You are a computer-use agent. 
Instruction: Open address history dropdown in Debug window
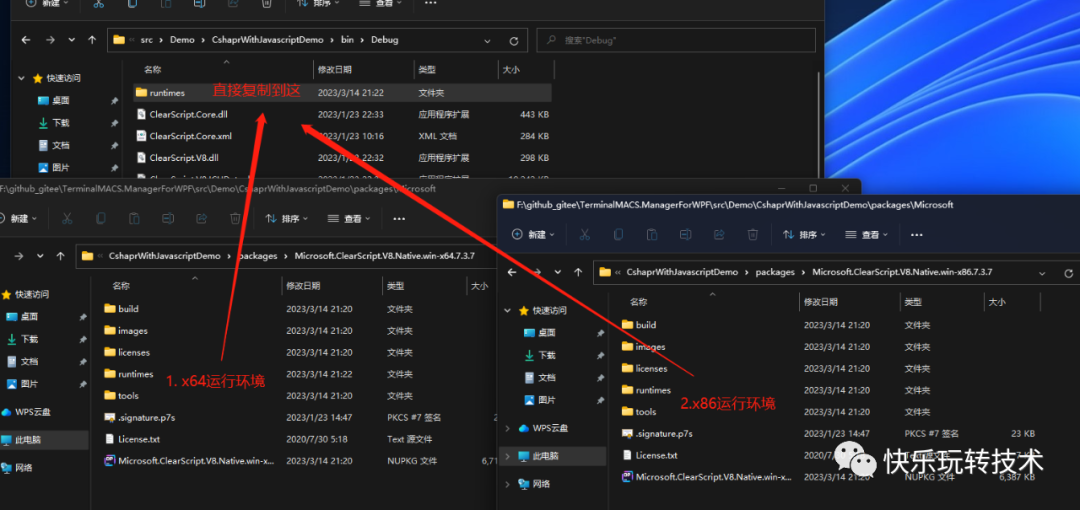486,41
